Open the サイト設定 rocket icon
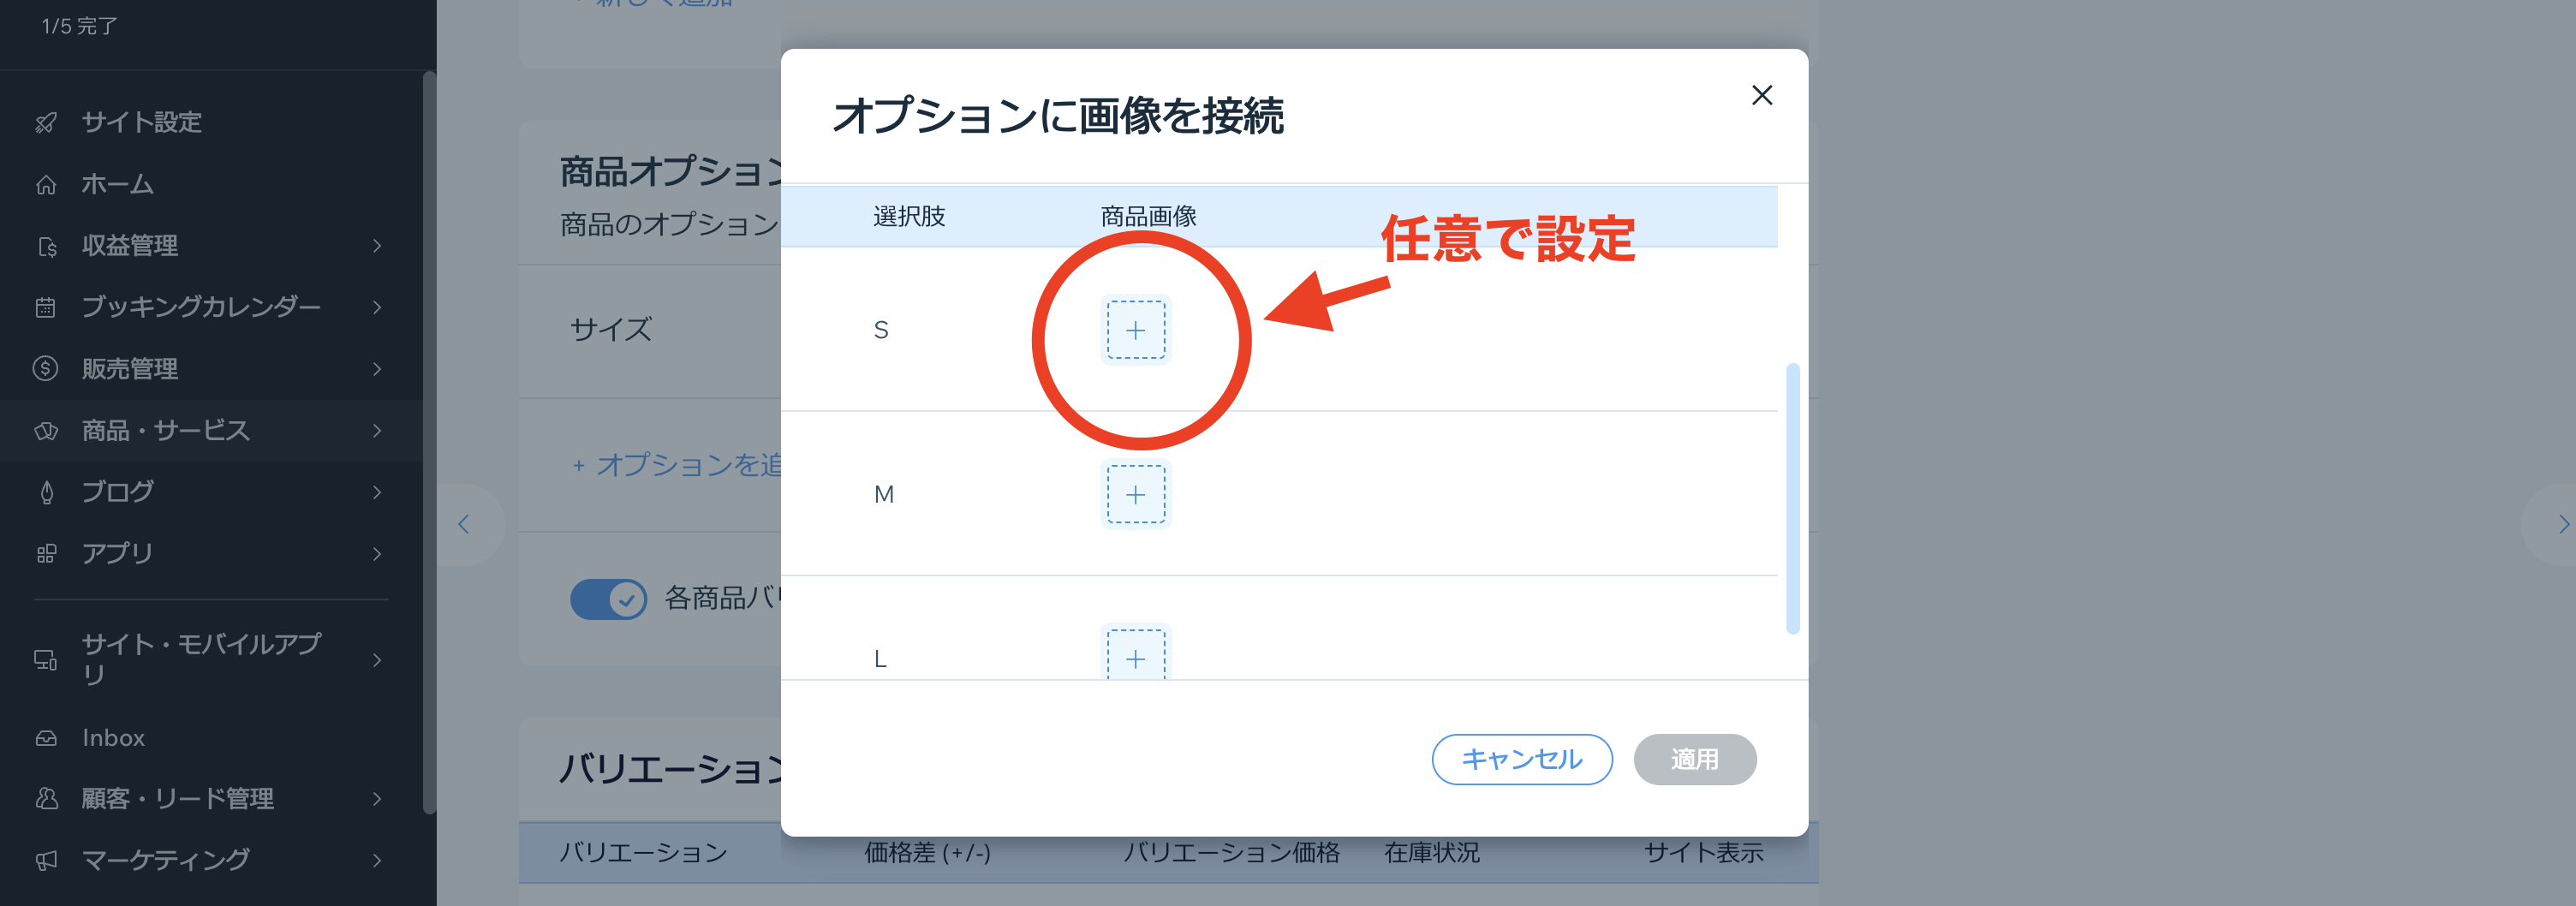 pyautogui.click(x=45, y=122)
